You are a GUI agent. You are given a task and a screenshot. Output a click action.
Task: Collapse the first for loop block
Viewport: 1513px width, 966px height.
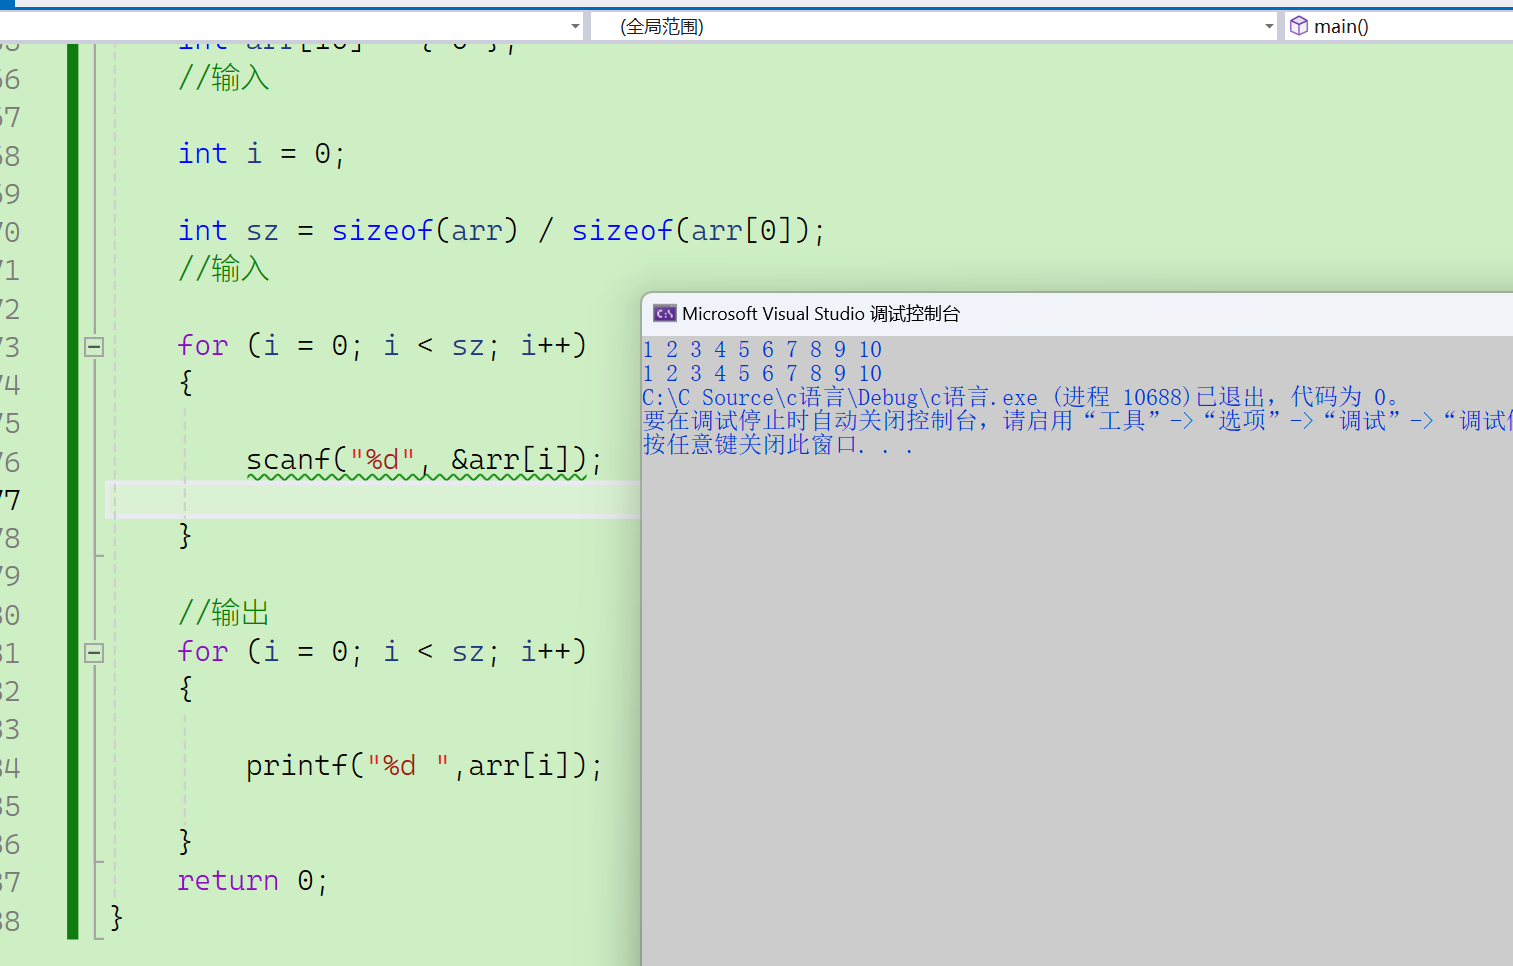(94, 347)
